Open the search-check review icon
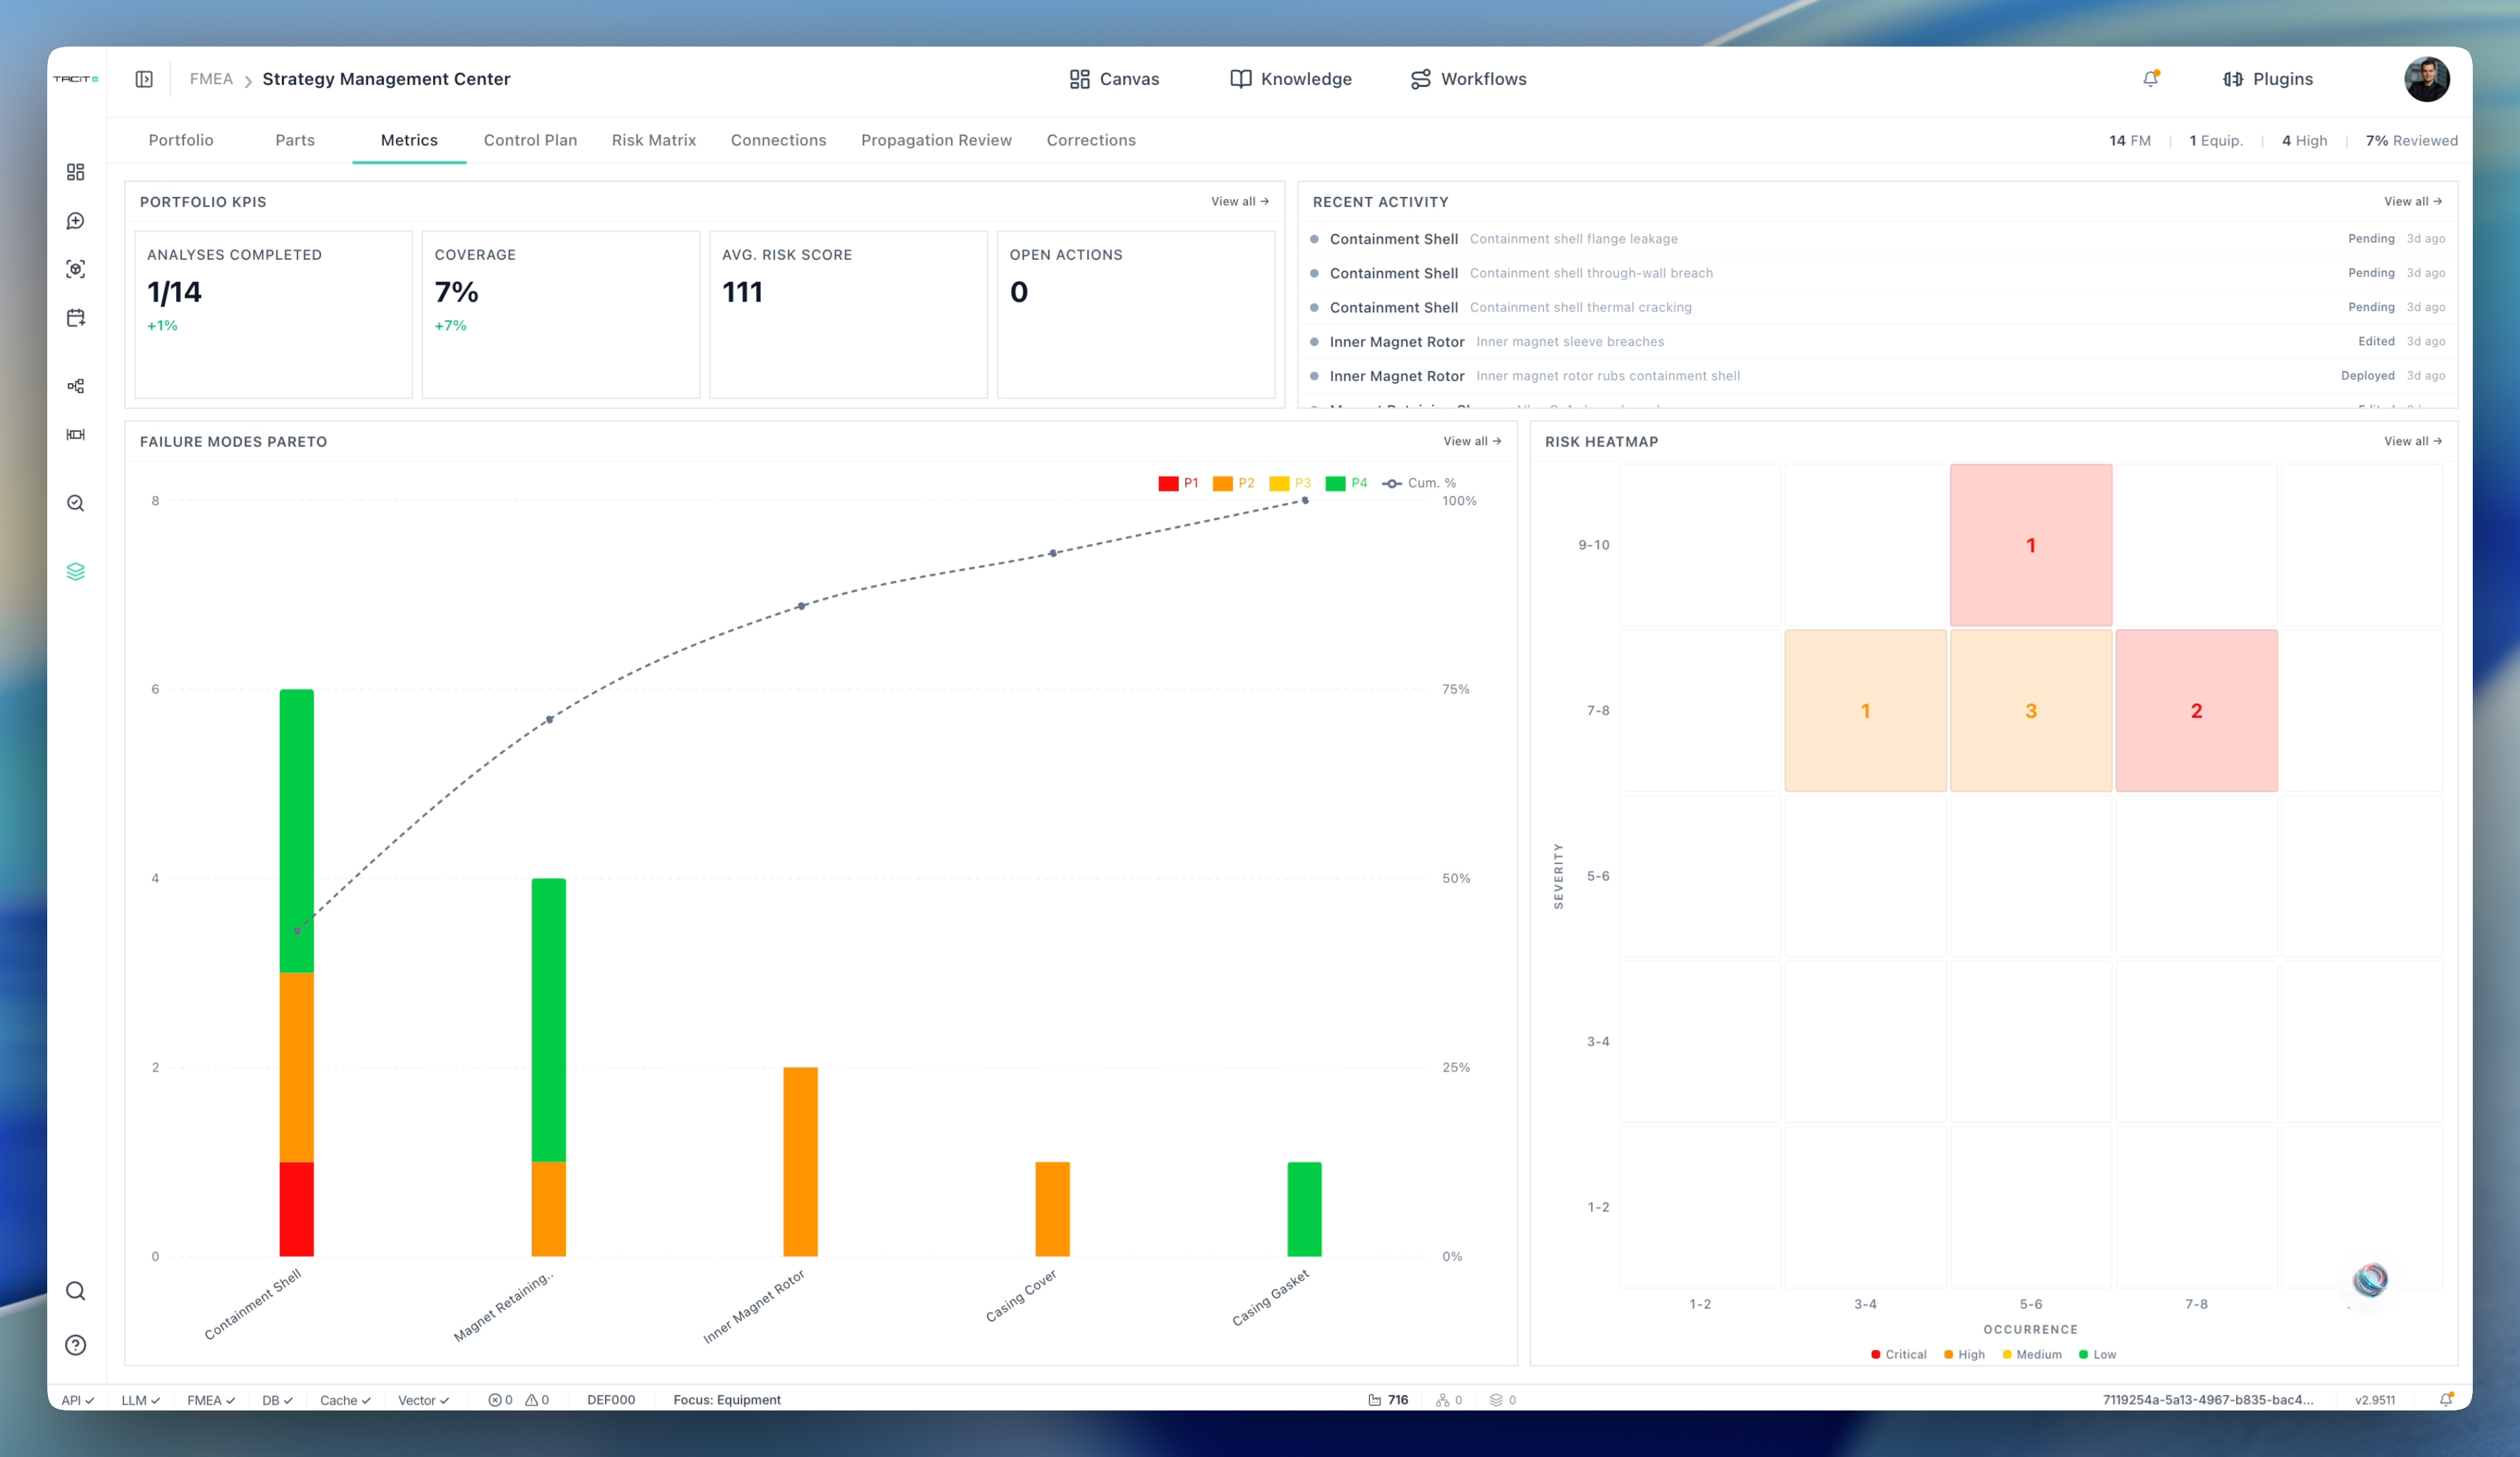Image resolution: width=2520 pixels, height=1457 pixels. (75, 503)
